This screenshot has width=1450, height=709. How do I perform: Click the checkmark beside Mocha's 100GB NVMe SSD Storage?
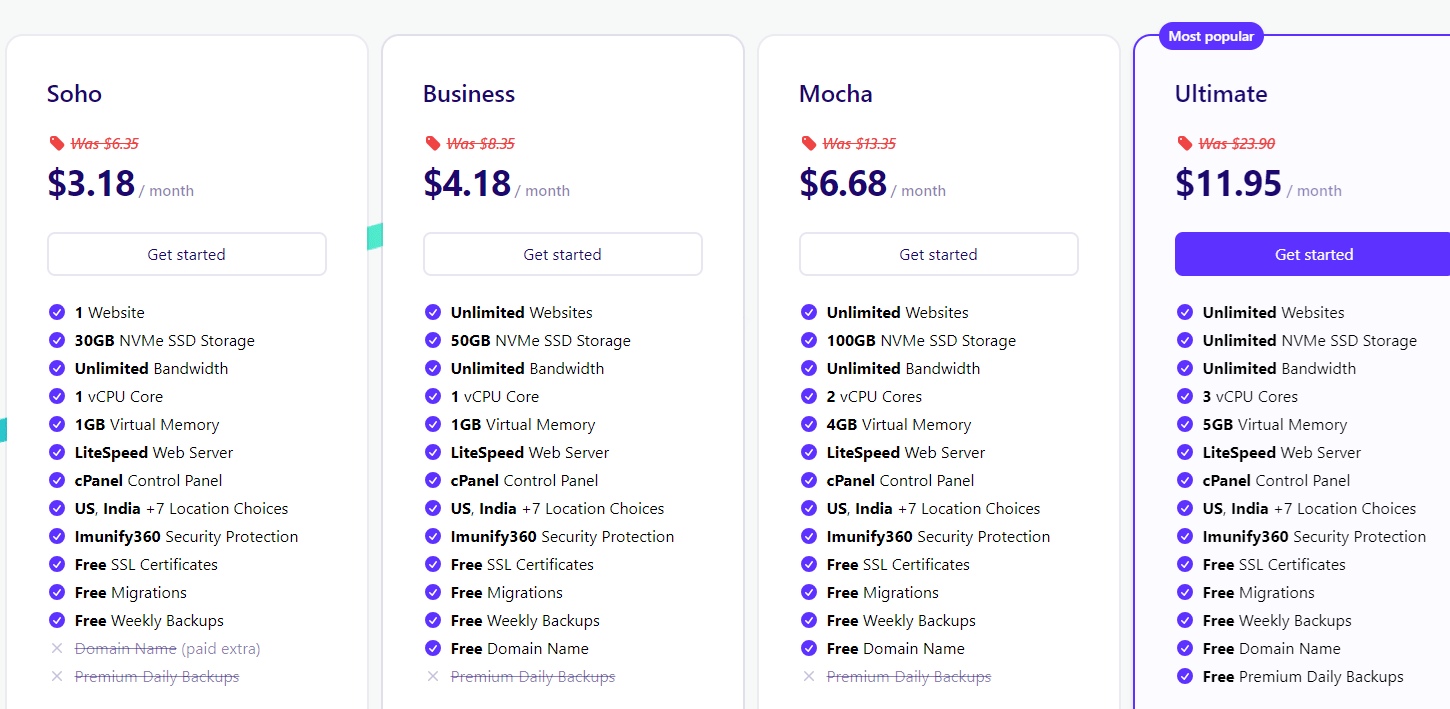[x=809, y=340]
